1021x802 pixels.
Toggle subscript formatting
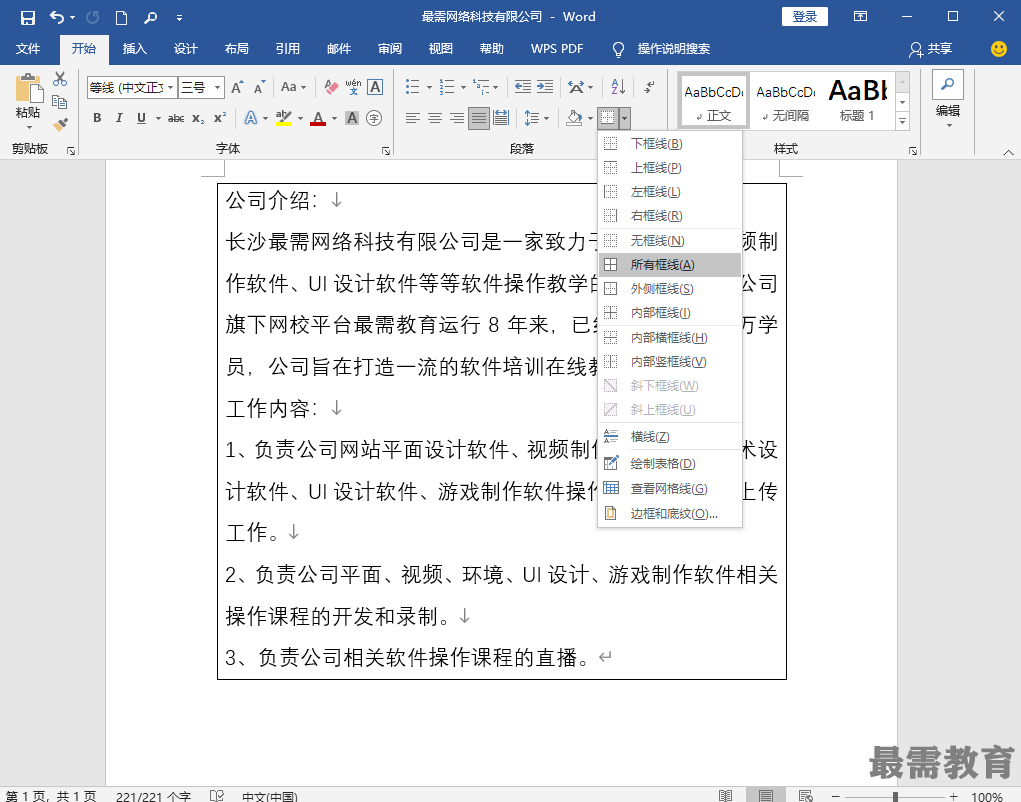coord(198,118)
